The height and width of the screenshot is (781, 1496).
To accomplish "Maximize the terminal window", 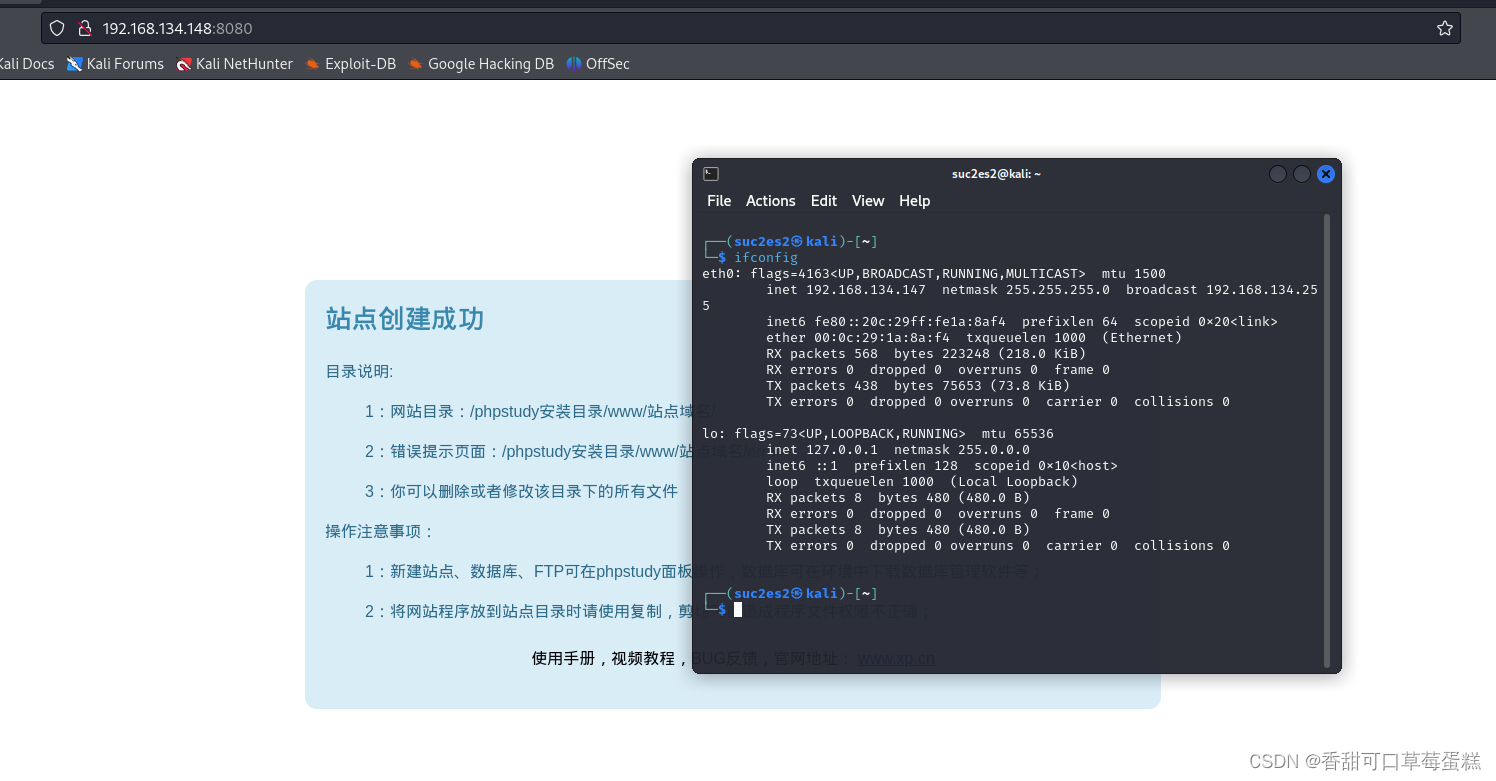I will tap(1302, 174).
